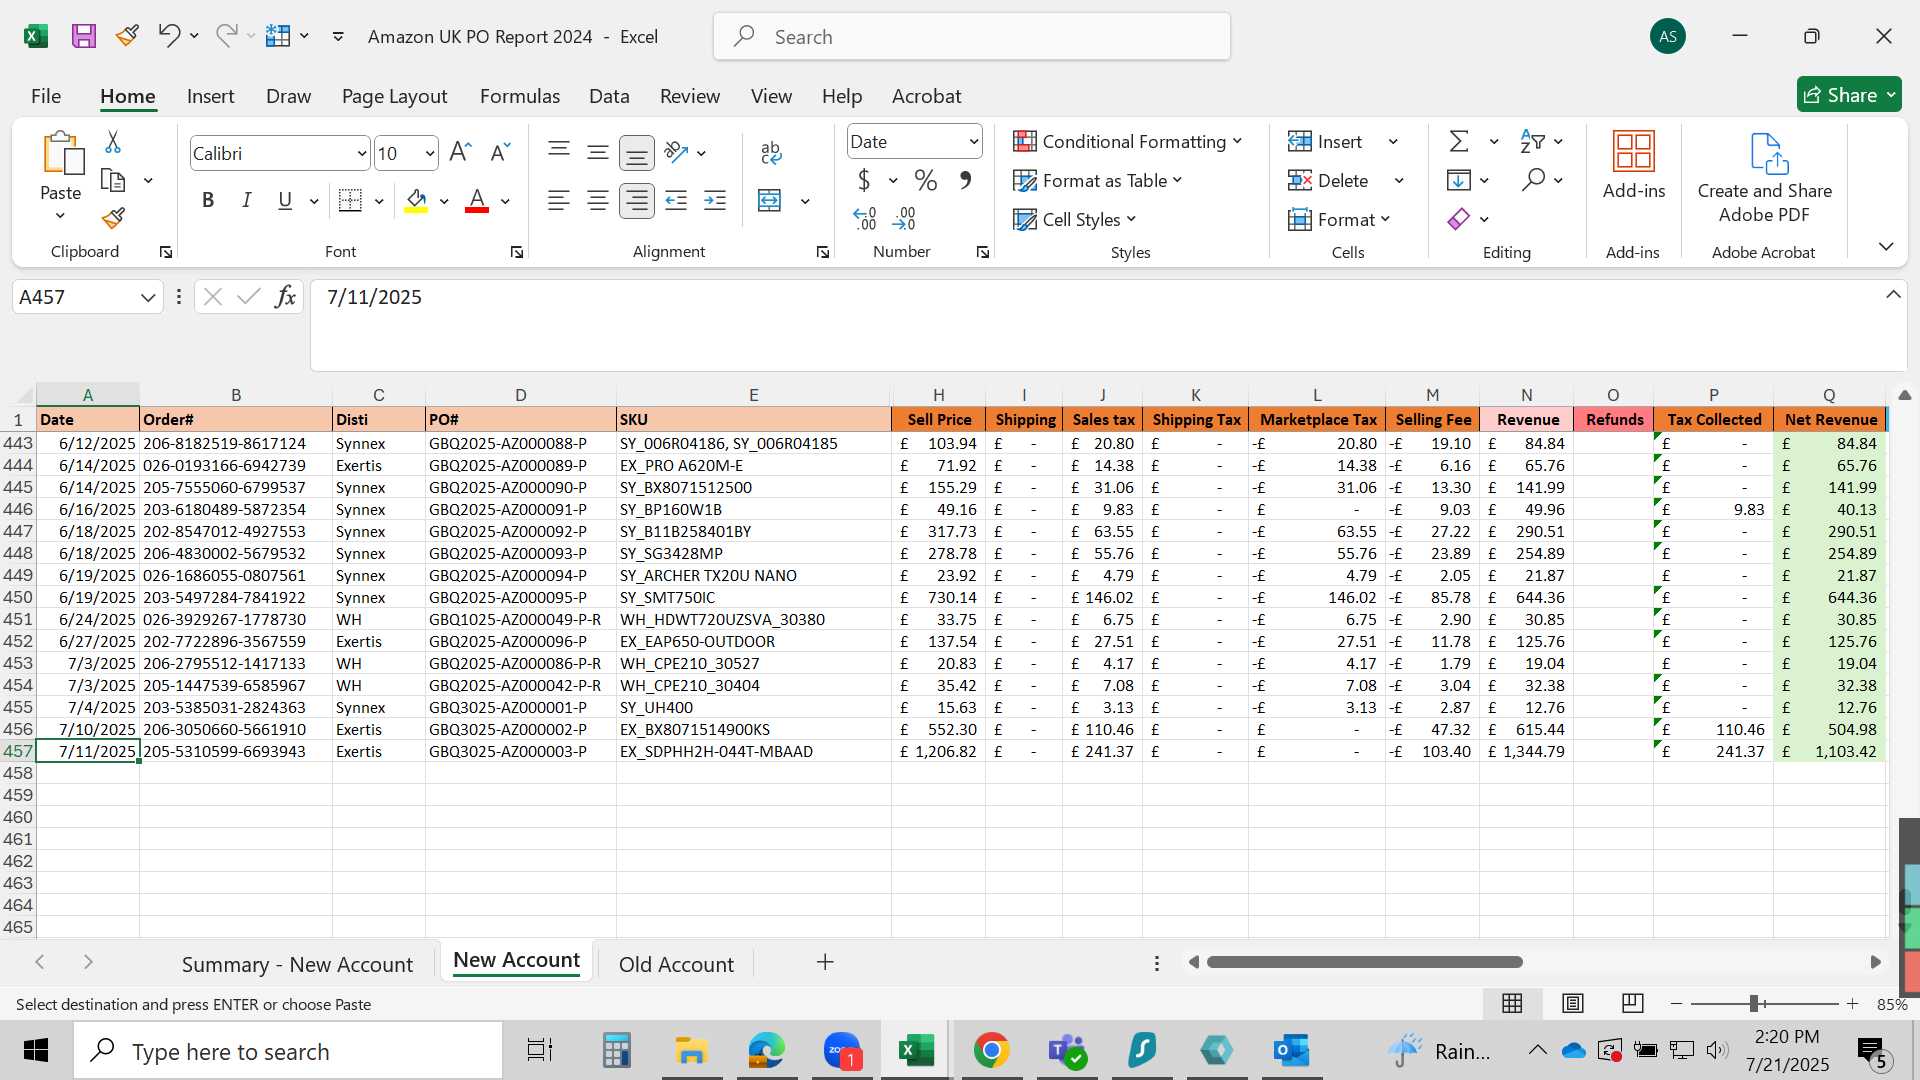Viewport: 1920px width, 1080px height.
Task: Increase font size with the larger A
Action: 460,152
